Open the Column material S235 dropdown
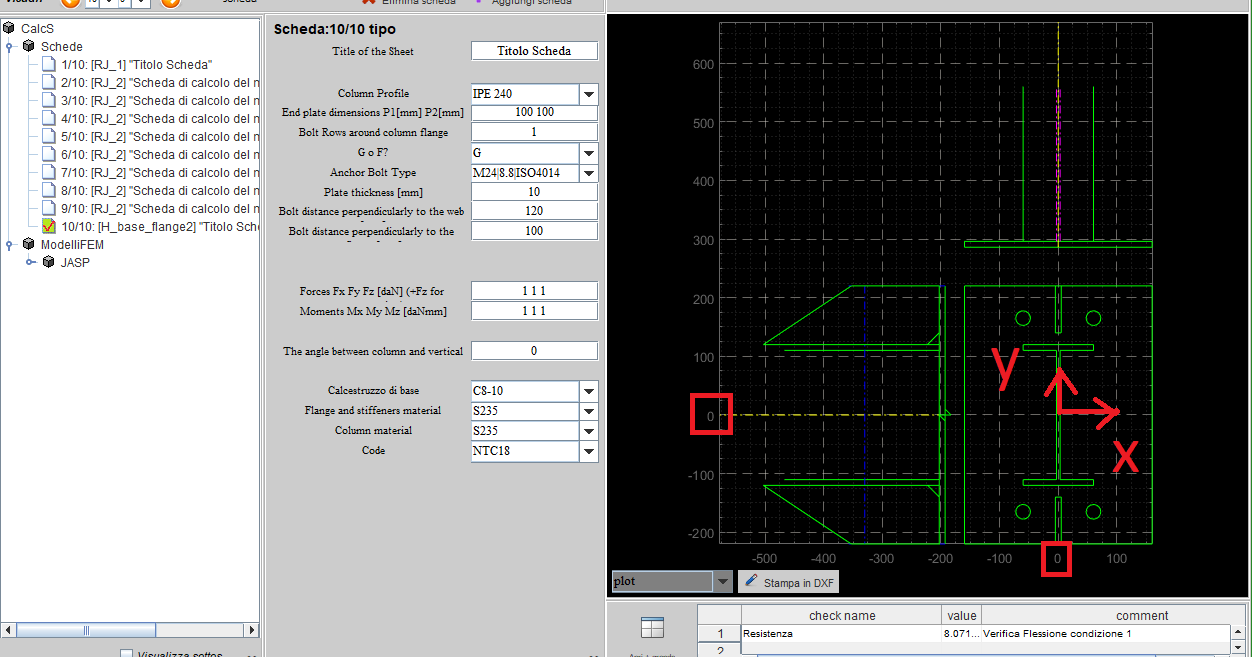Viewport: 1252px width, 657px height. tap(589, 431)
